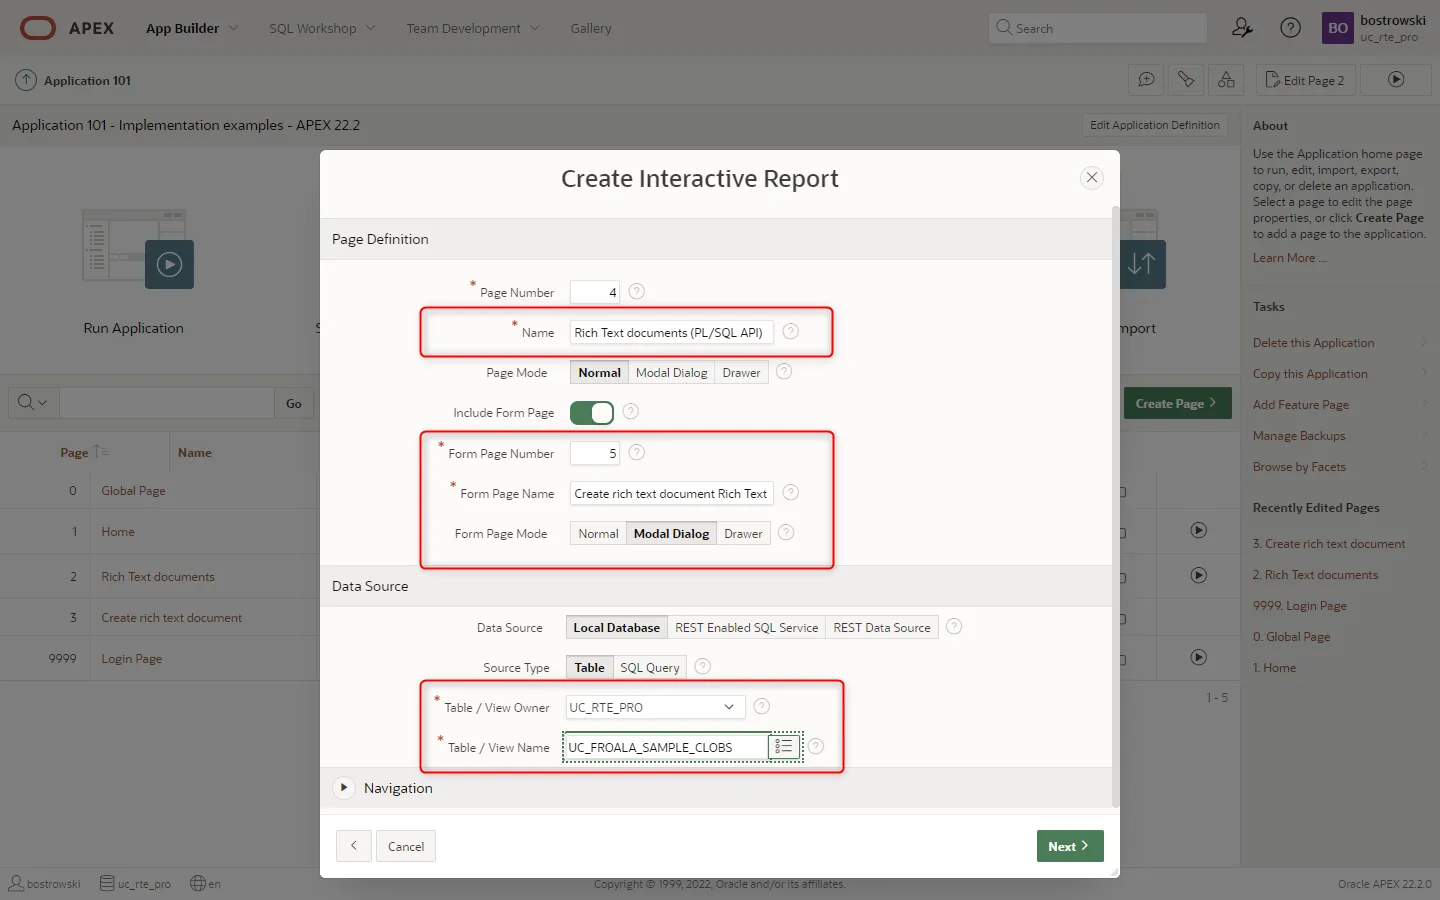
Task: Select Modal Dialog for Page Mode
Action: point(671,373)
